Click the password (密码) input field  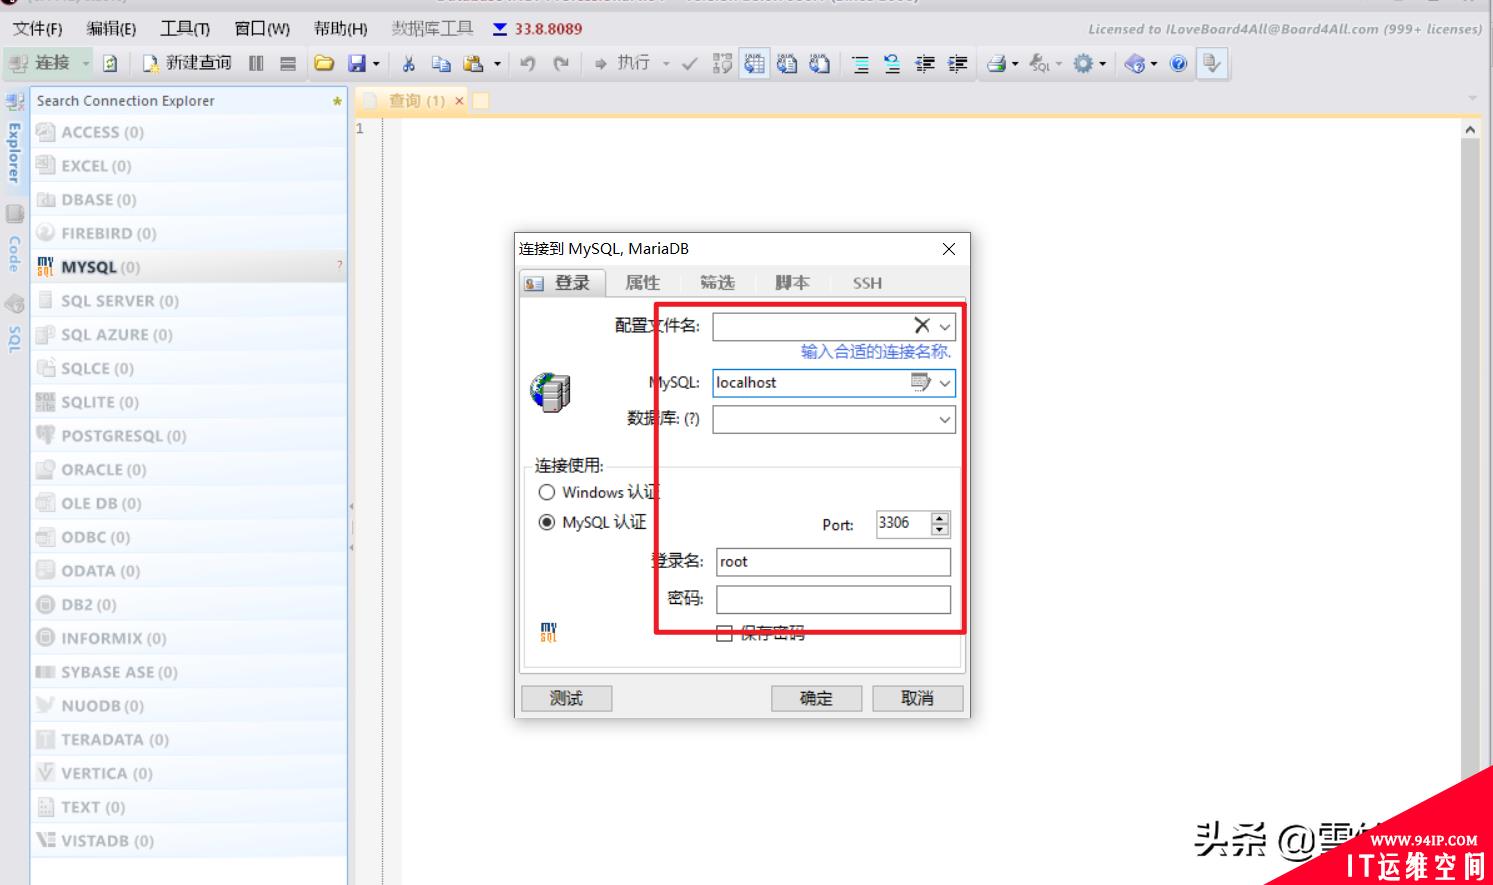(833, 599)
